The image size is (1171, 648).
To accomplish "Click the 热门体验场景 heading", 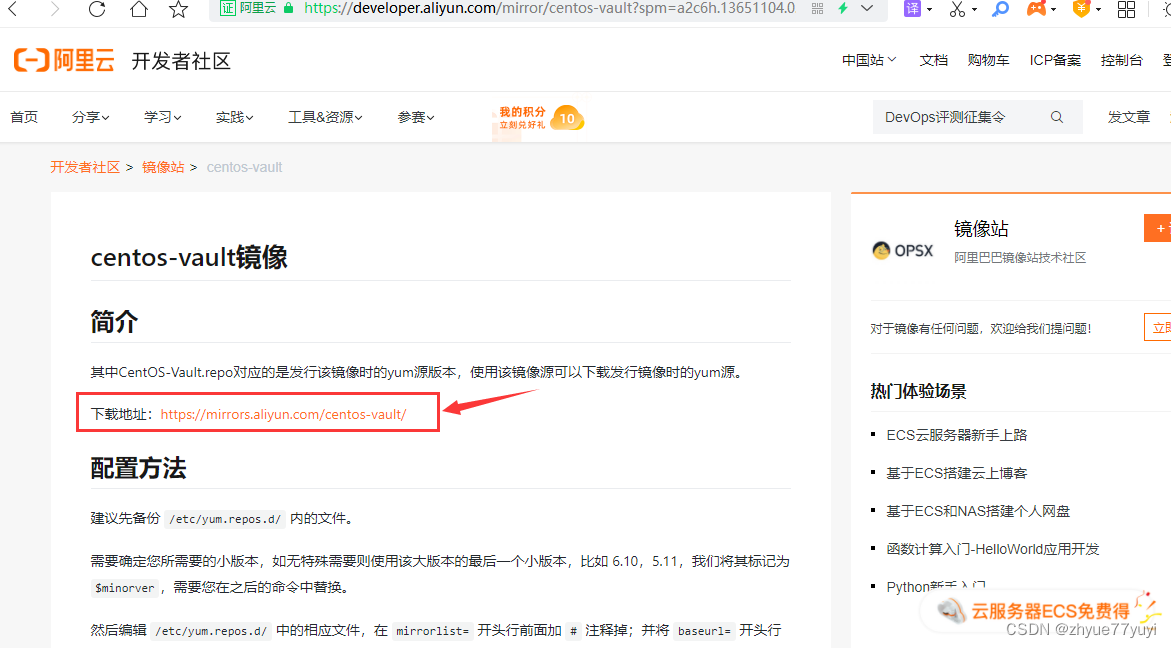I will pyautogui.click(x=918, y=391).
